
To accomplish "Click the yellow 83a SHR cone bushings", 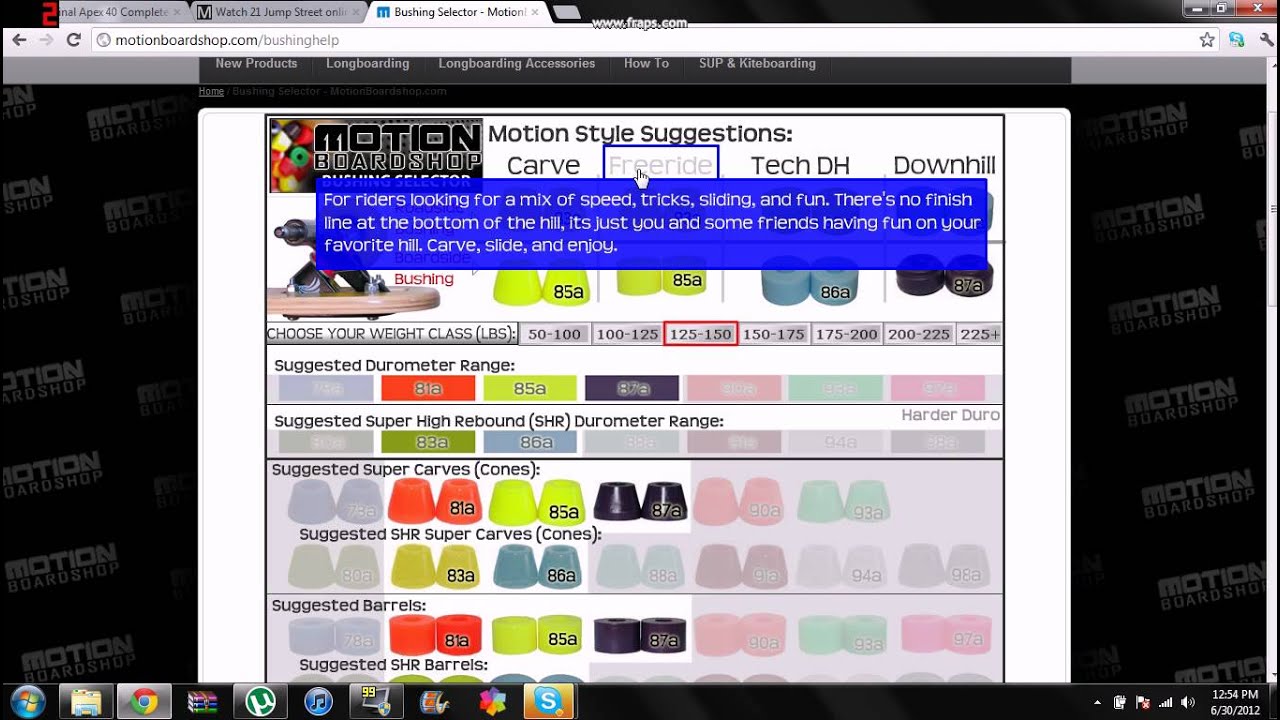I will [435, 567].
